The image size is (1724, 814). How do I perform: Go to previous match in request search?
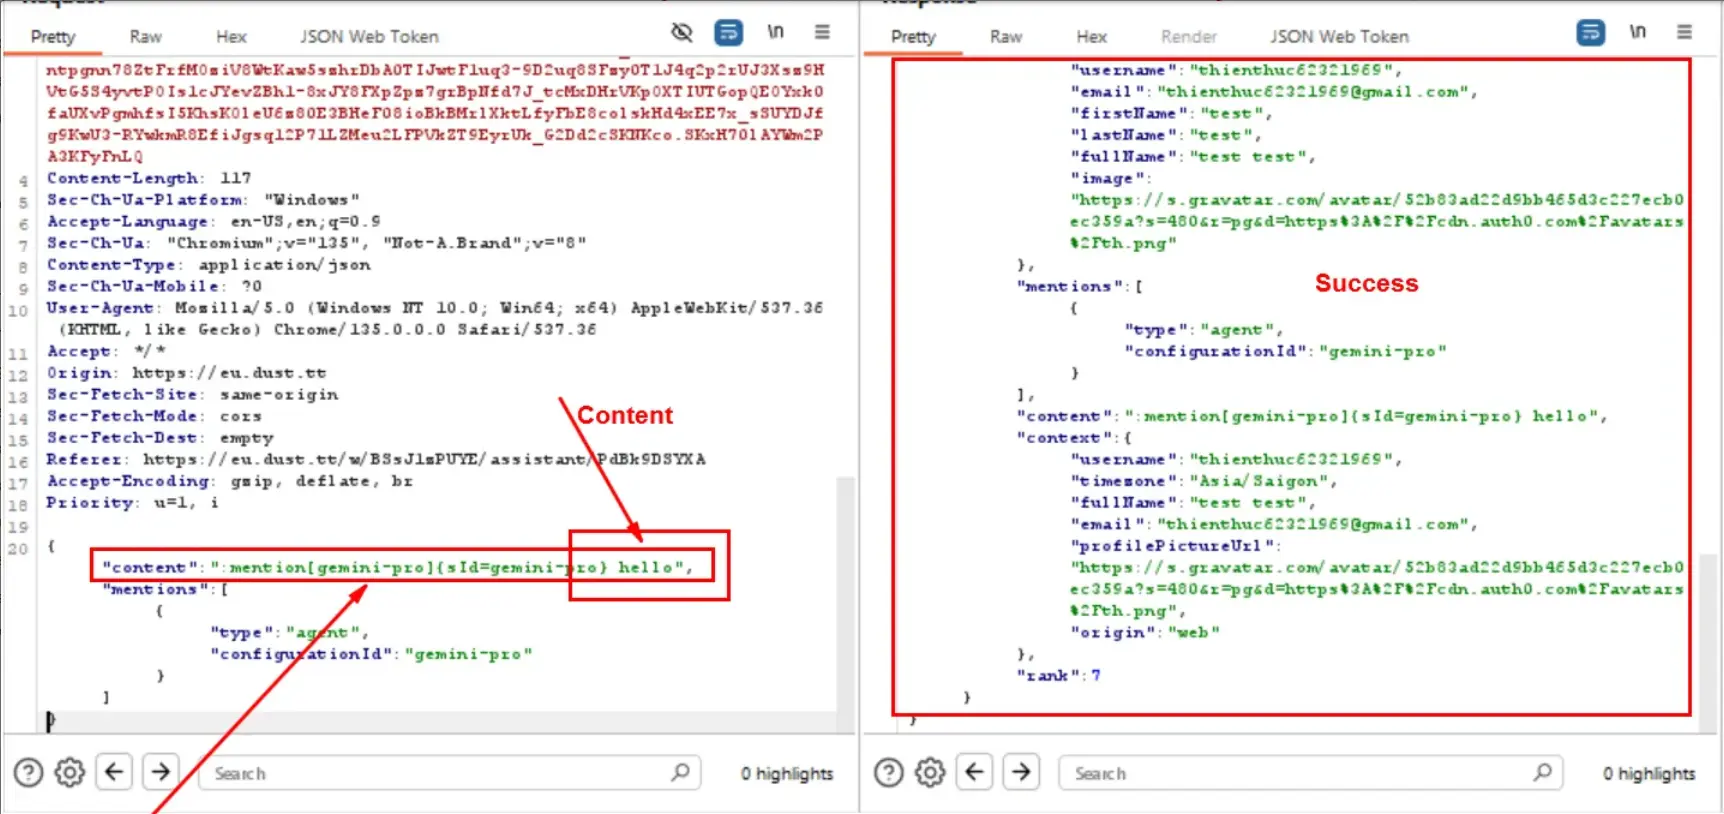point(114,772)
